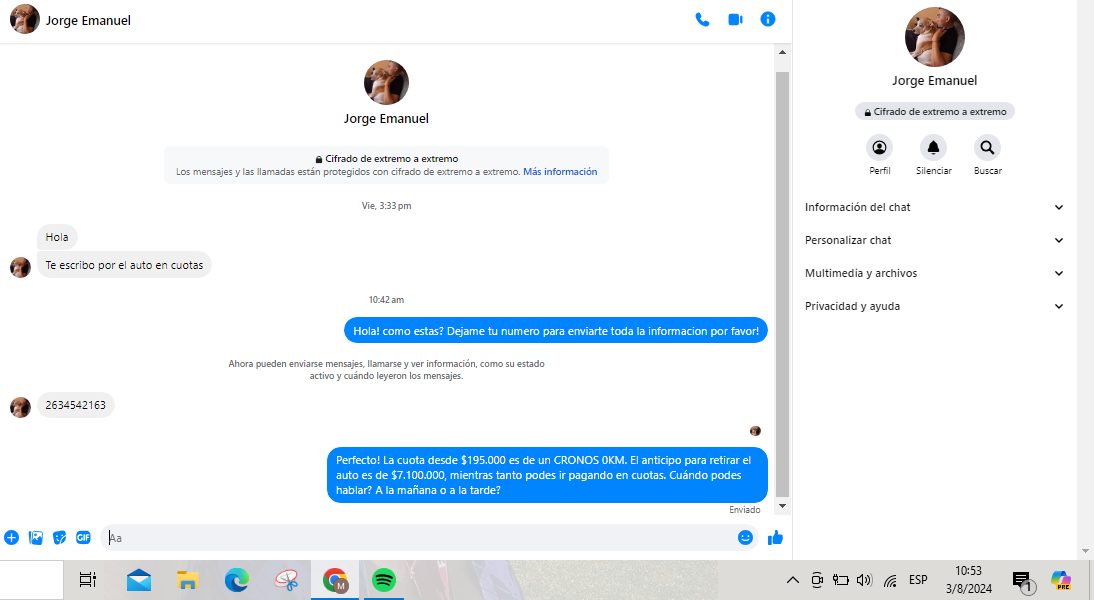Open Jorge Emanuel's Perfil icon
1094x600 pixels.
(x=879, y=147)
